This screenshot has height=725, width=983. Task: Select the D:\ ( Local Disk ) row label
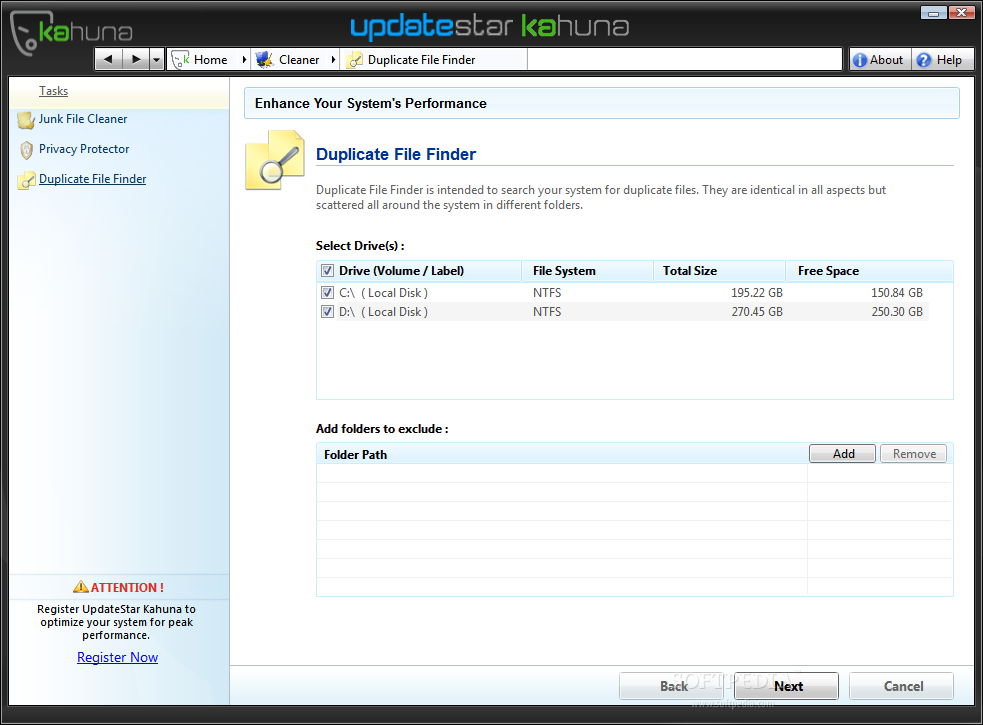383,311
